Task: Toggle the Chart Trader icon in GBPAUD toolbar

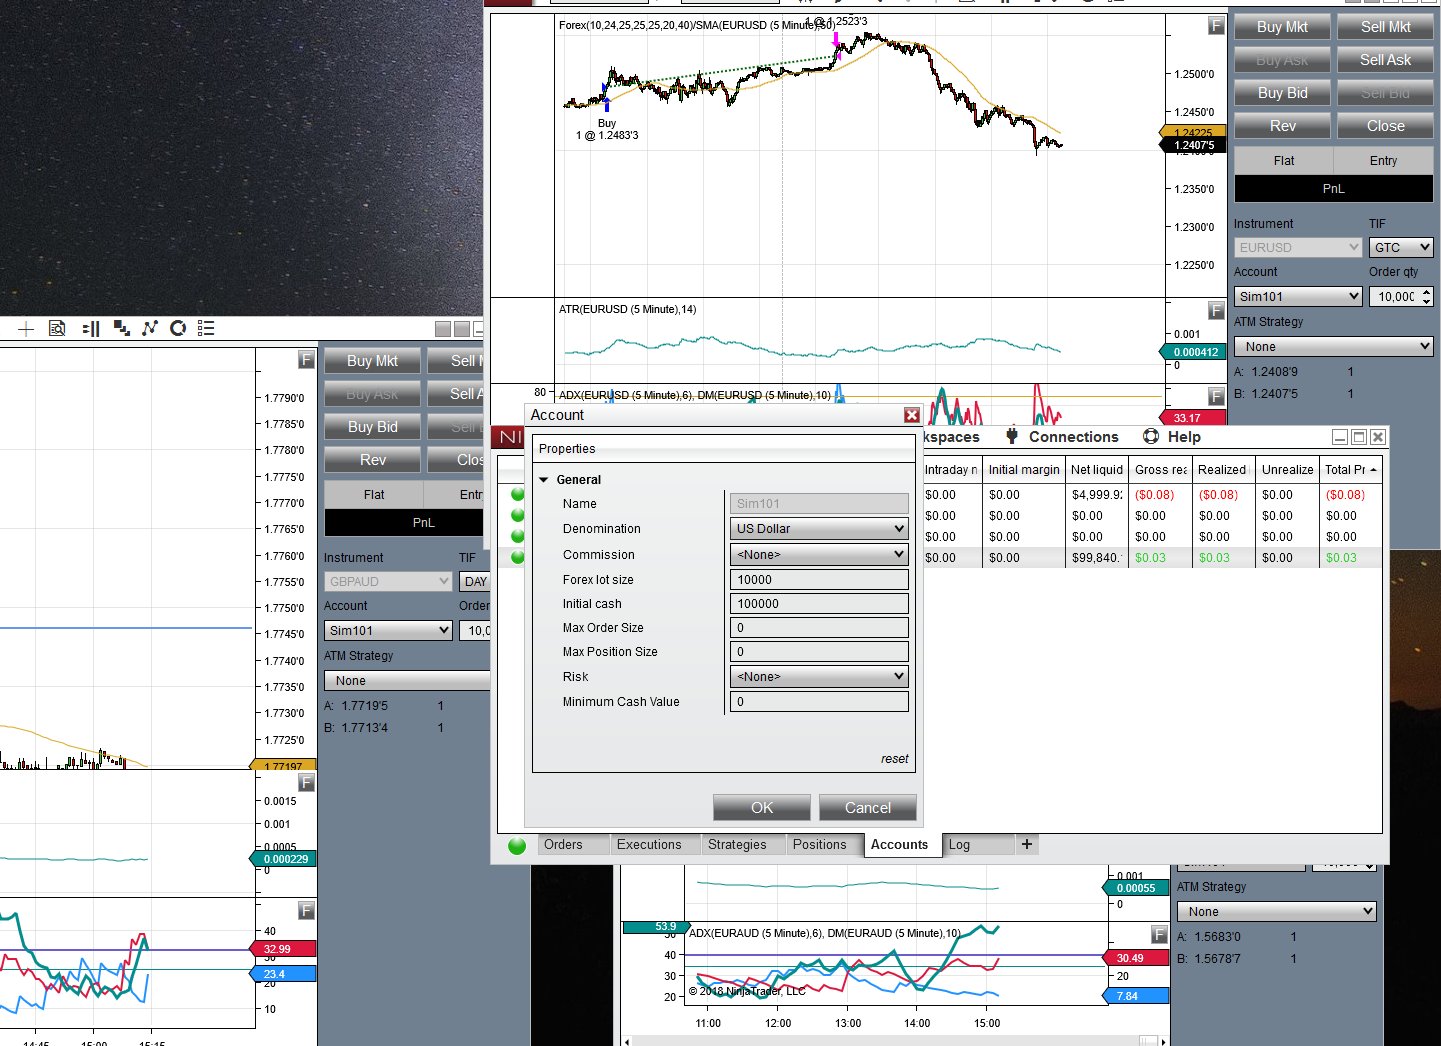Action: coord(91,329)
